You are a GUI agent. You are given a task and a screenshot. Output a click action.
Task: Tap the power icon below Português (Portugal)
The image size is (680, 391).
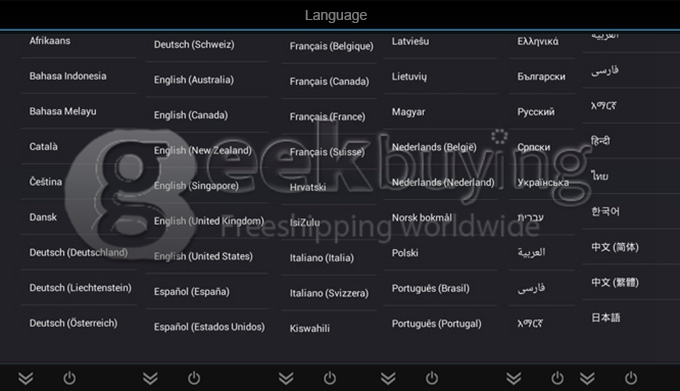point(432,378)
